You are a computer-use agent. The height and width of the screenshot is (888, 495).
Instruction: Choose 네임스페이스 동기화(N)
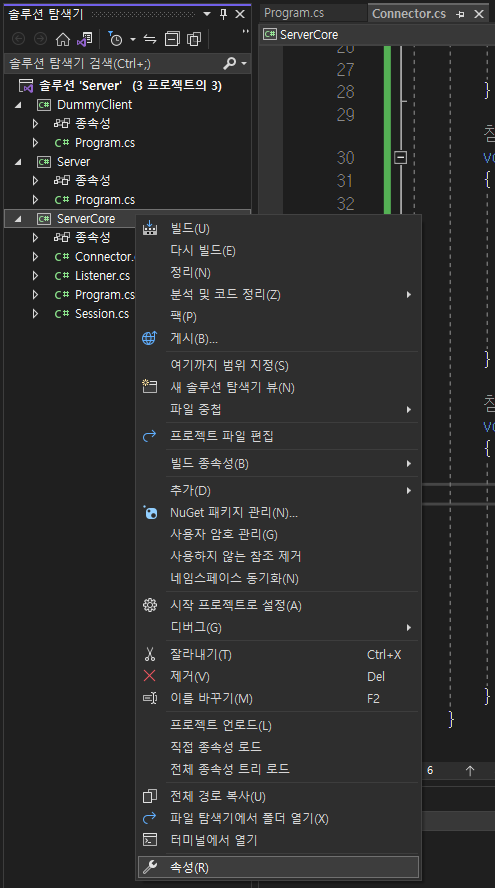(x=278, y=579)
